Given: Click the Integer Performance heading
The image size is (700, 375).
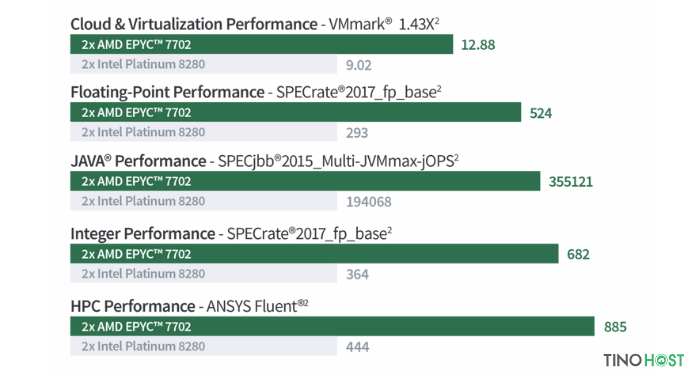Looking at the screenshot, I should click(x=143, y=233).
